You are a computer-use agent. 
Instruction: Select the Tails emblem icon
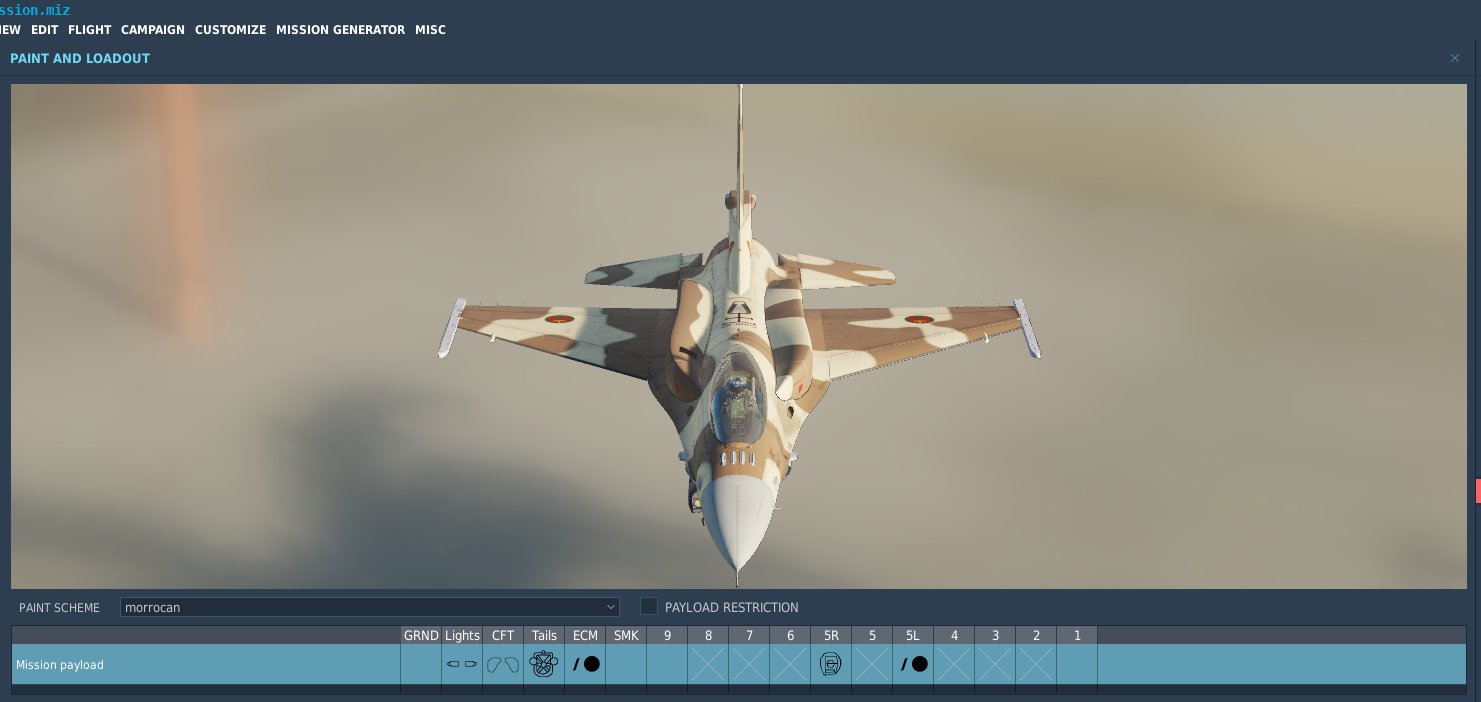click(543, 664)
